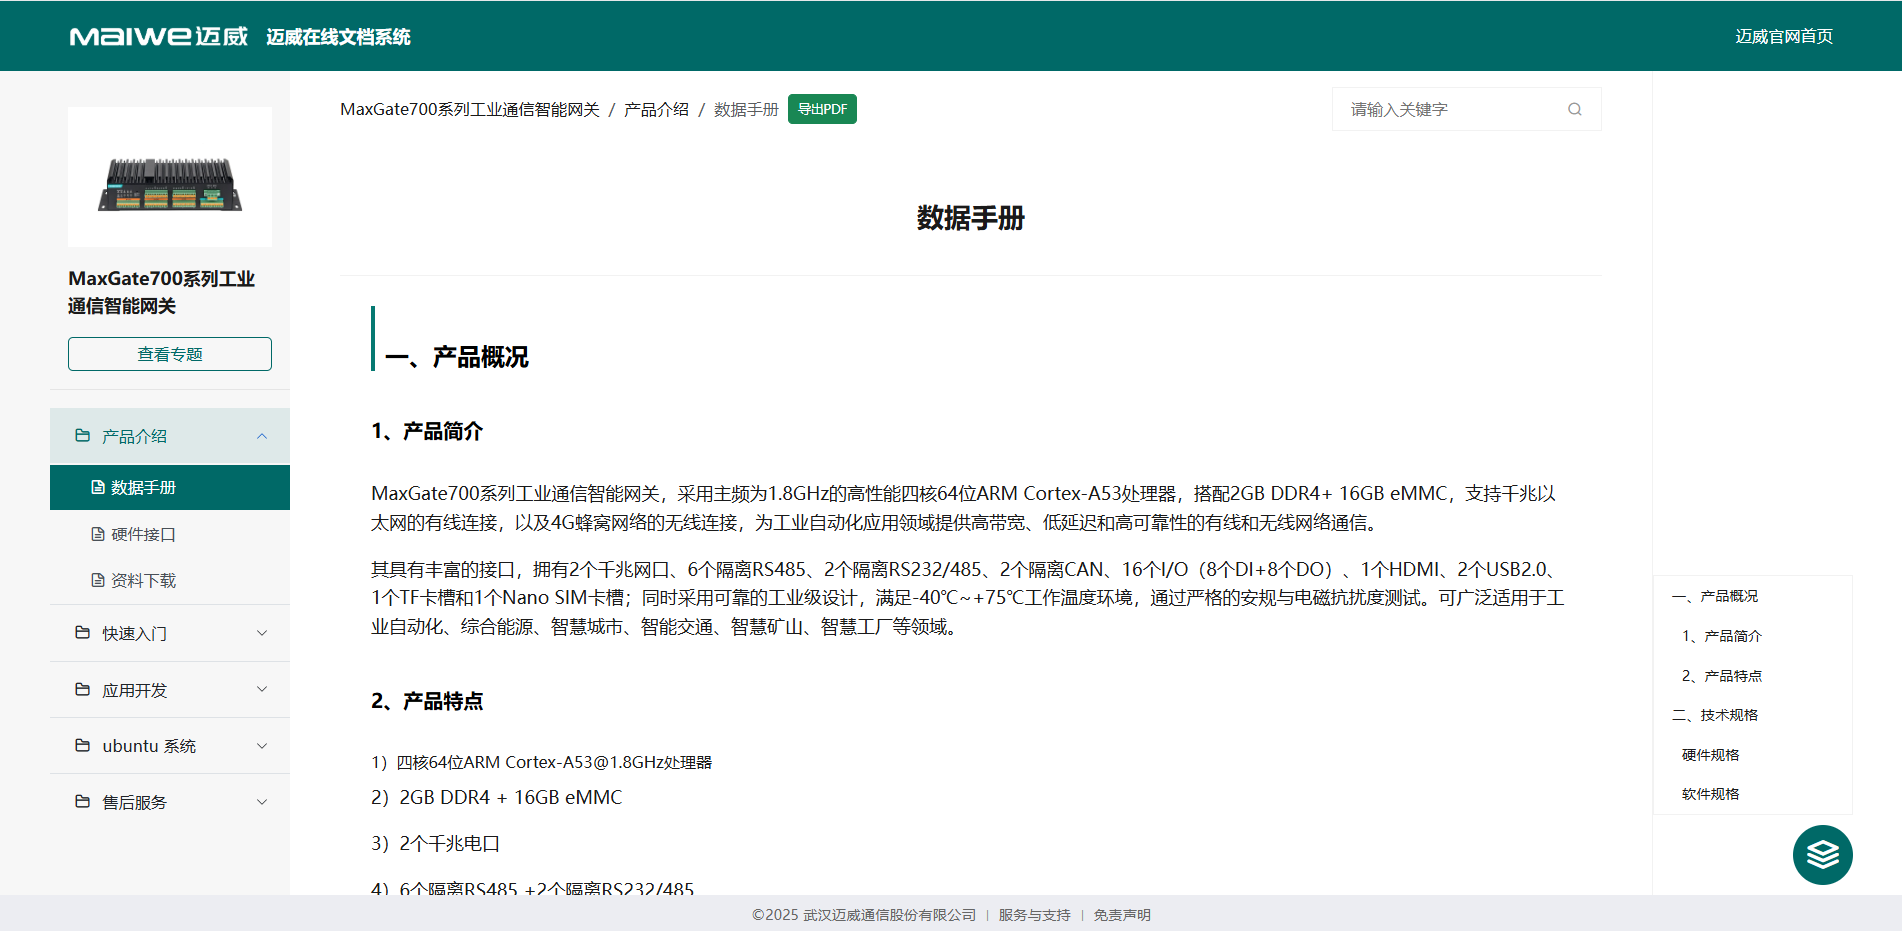Click the folder icon beside 售后服务

83,802
